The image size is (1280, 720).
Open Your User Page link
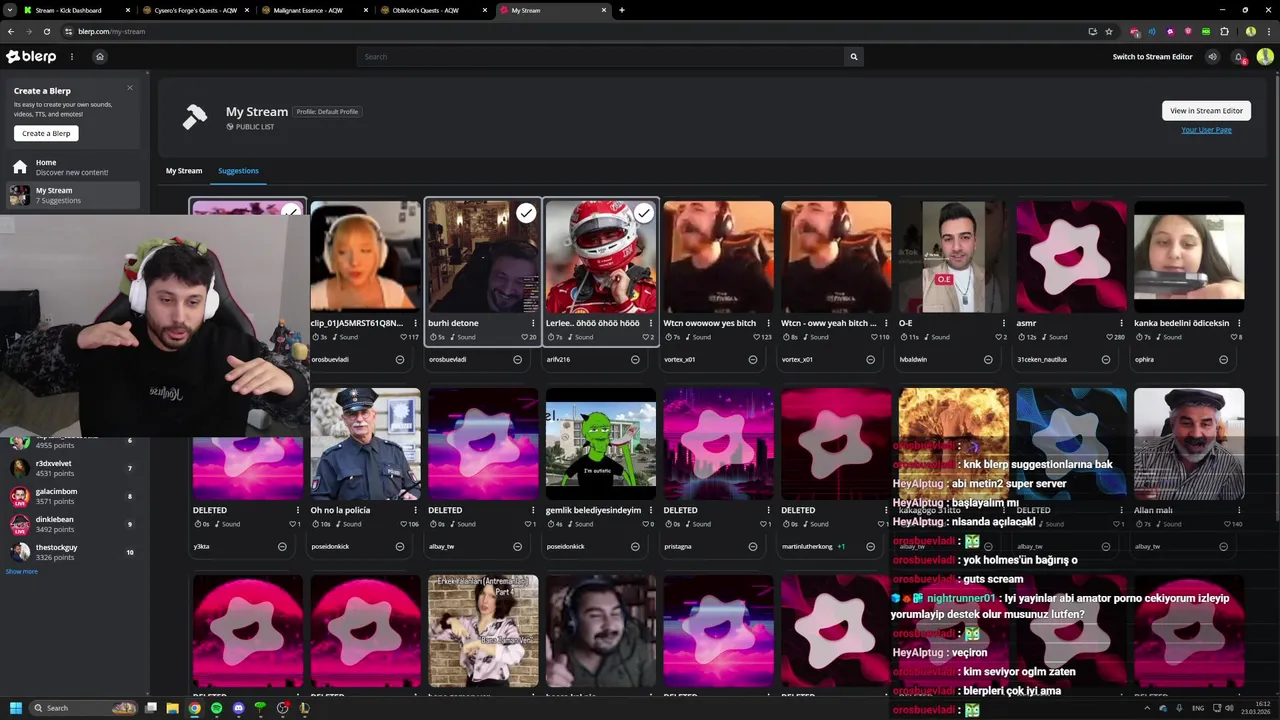pyautogui.click(x=1206, y=130)
